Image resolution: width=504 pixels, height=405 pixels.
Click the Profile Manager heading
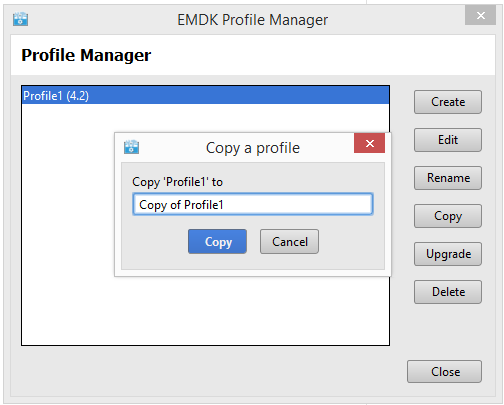pyautogui.click(x=86, y=55)
